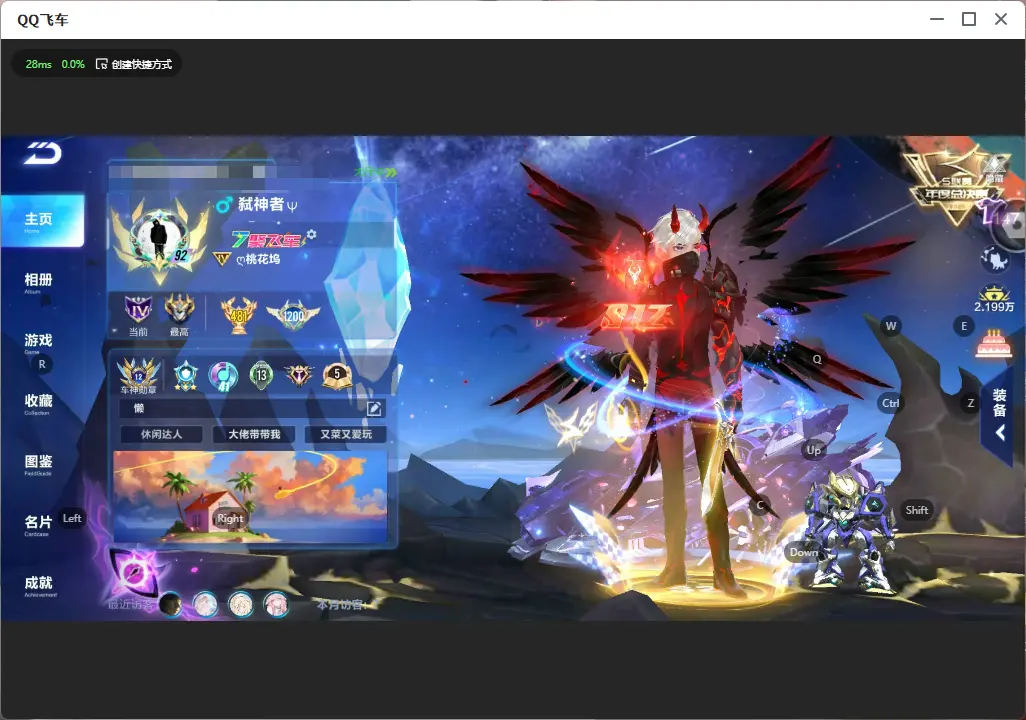This screenshot has height=720, width=1026.
Task: Click the 28ms latency indicator
Action: coord(39,64)
